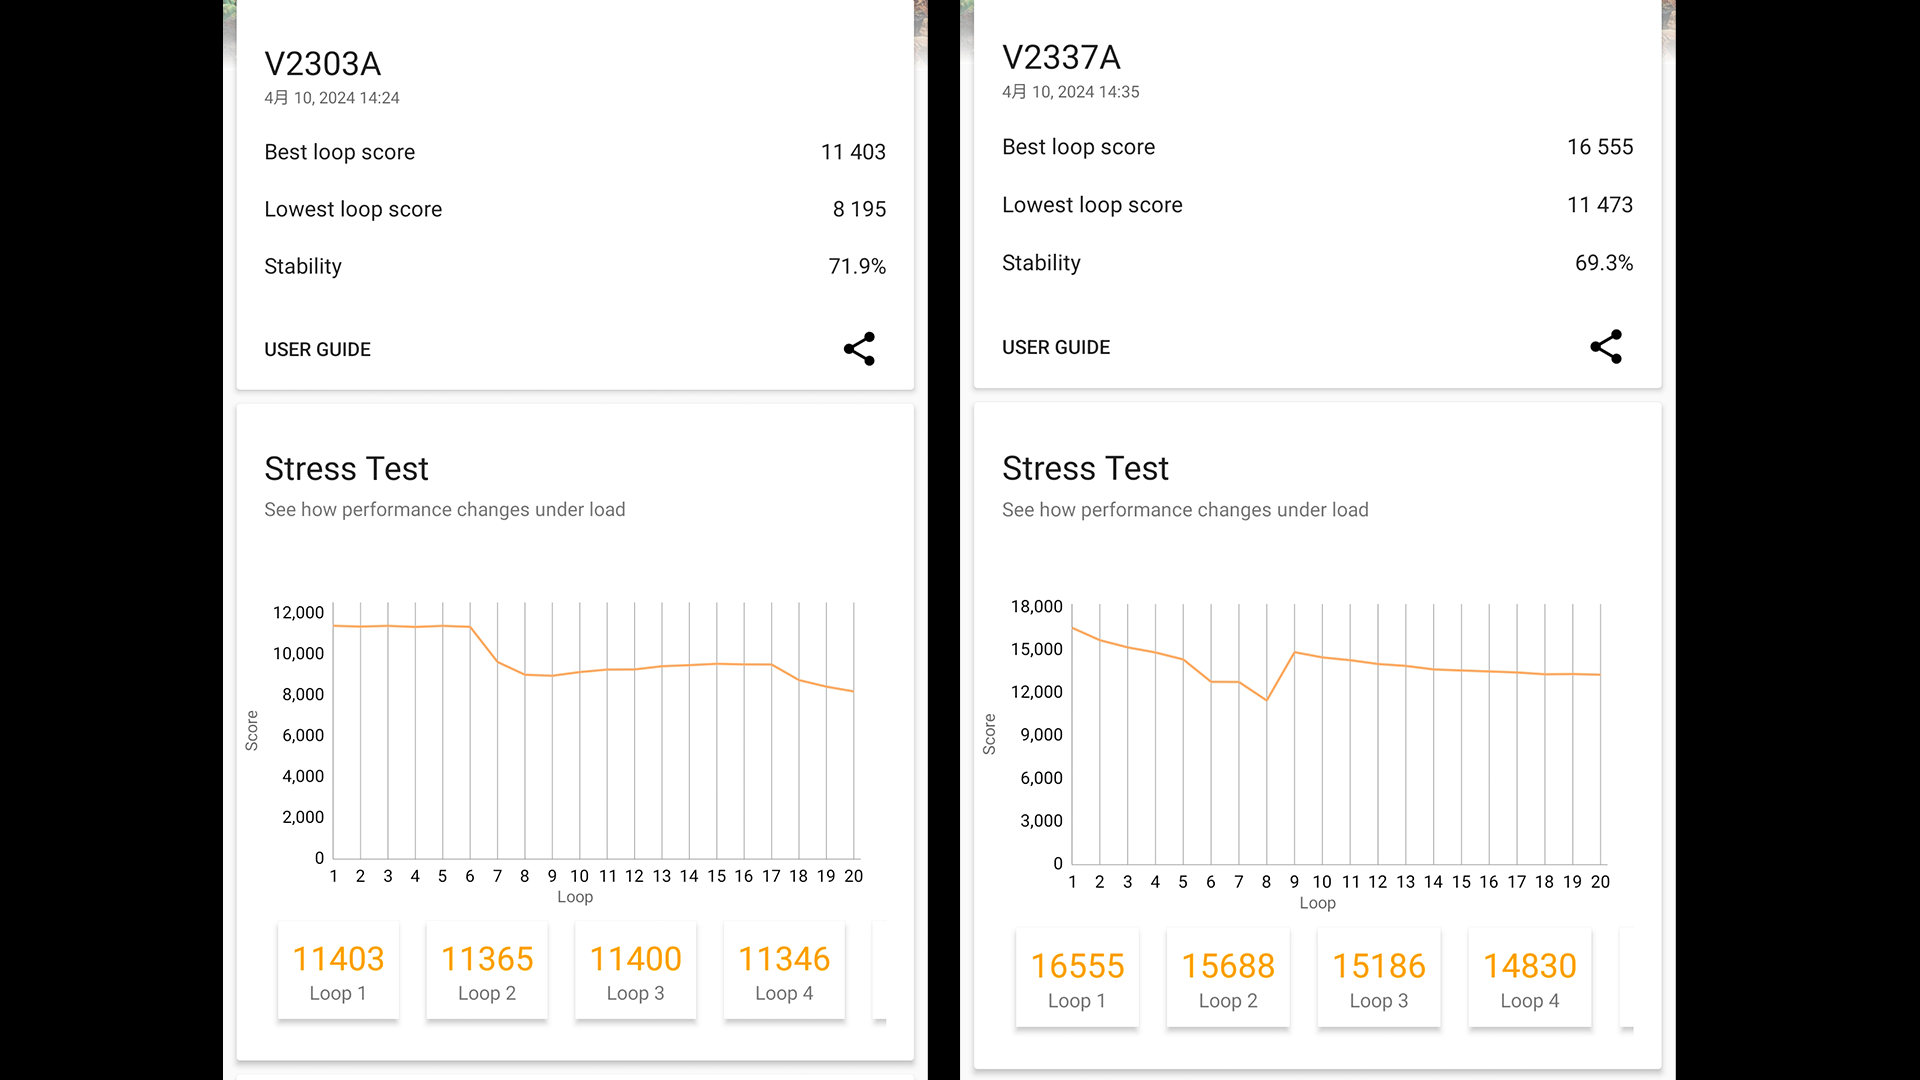Select Loop 3 card showing 15186

(1379, 978)
